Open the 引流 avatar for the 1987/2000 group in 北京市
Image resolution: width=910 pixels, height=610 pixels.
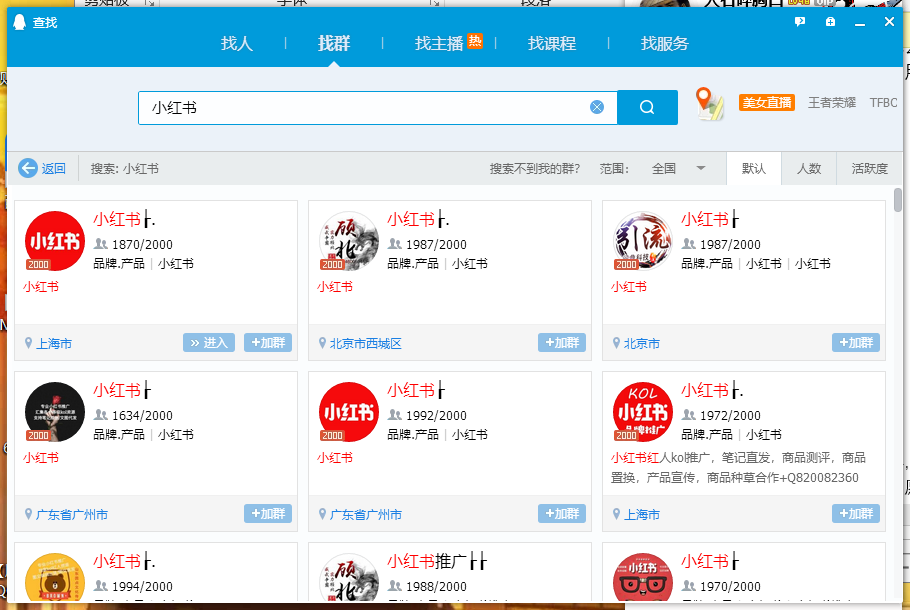coord(642,241)
